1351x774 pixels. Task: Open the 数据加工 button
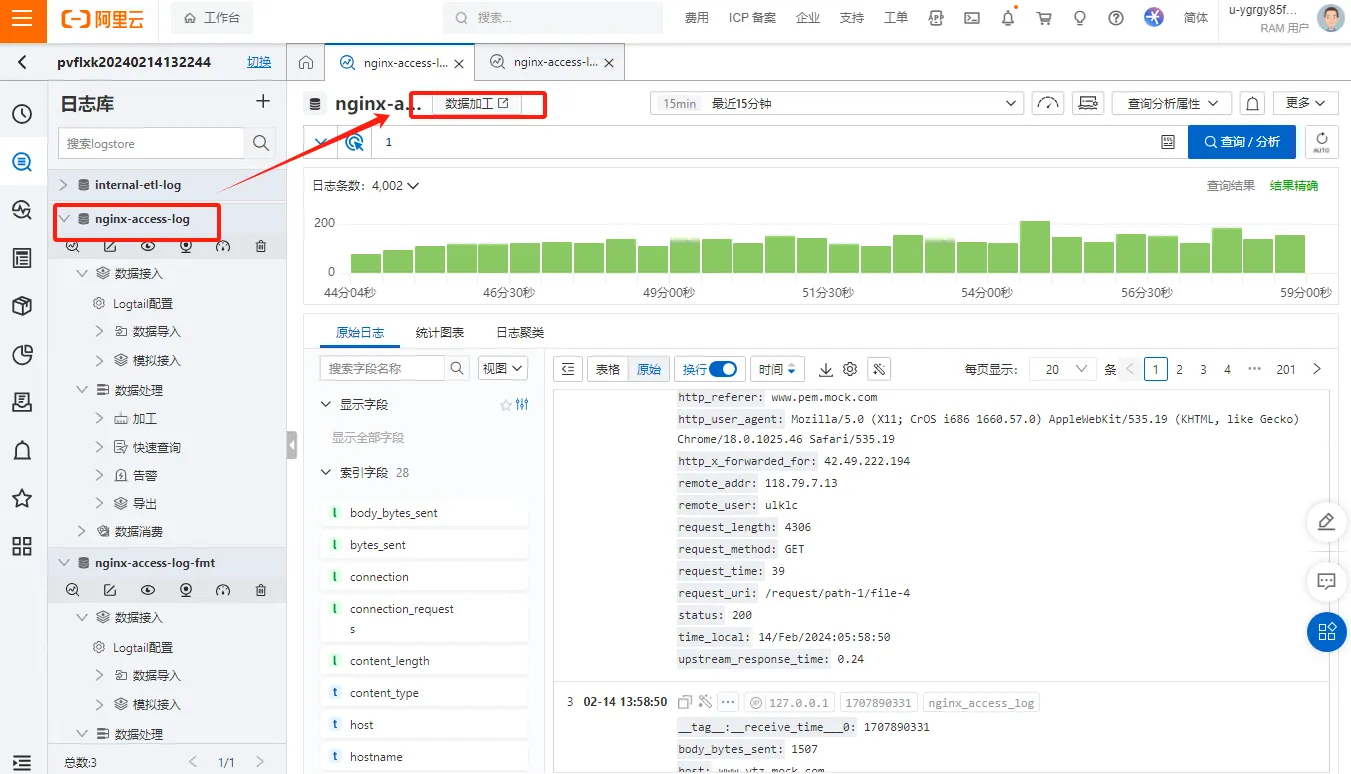477,103
